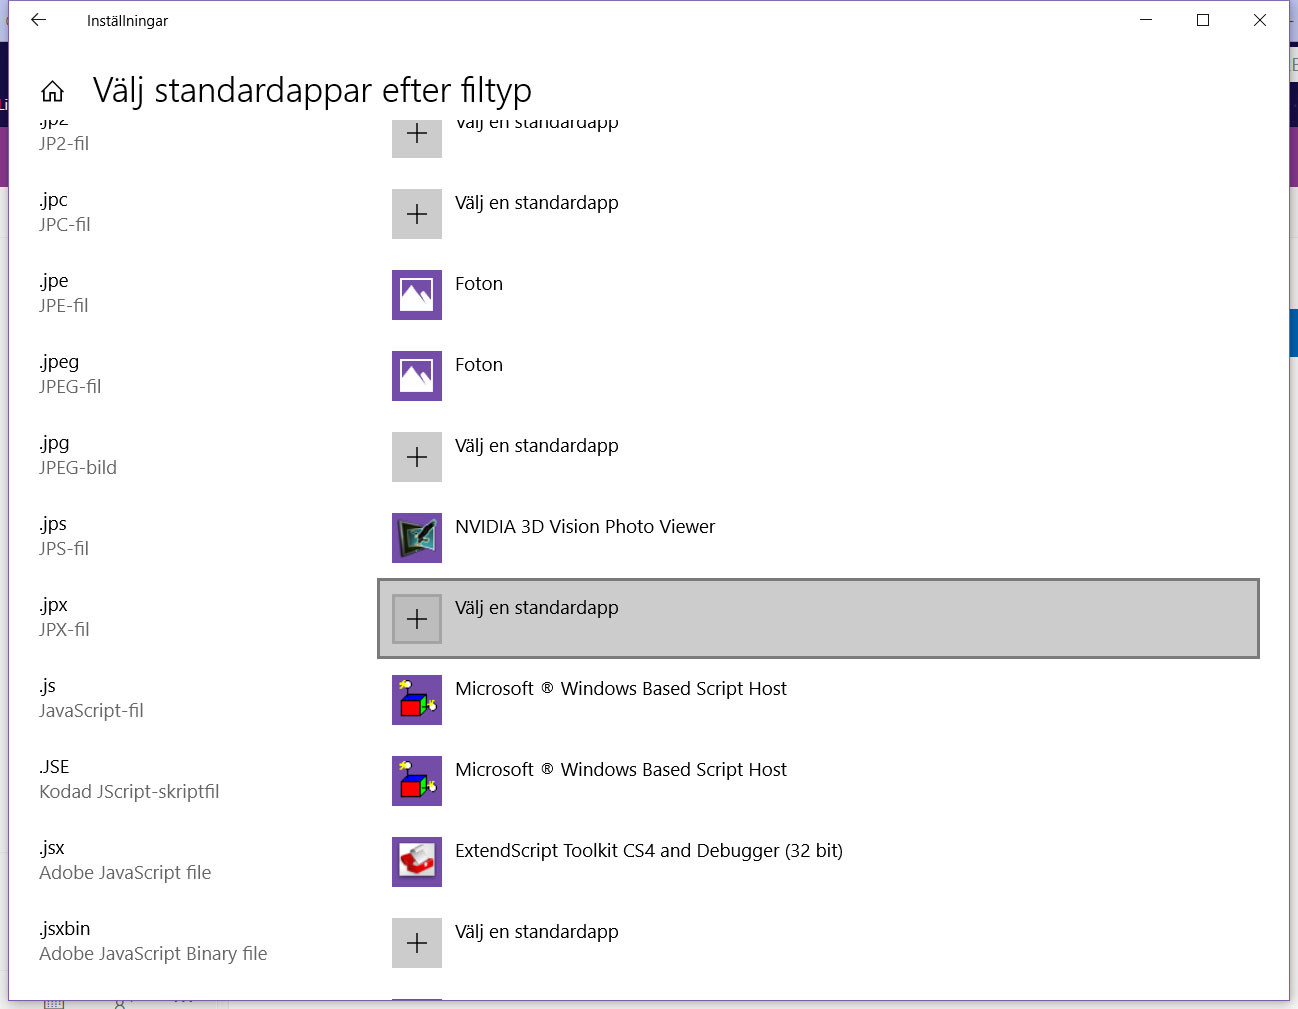Change the Foton default app for .jpeg
The width and height of the screenshot is (1298, 1009).
click(479, 365)
